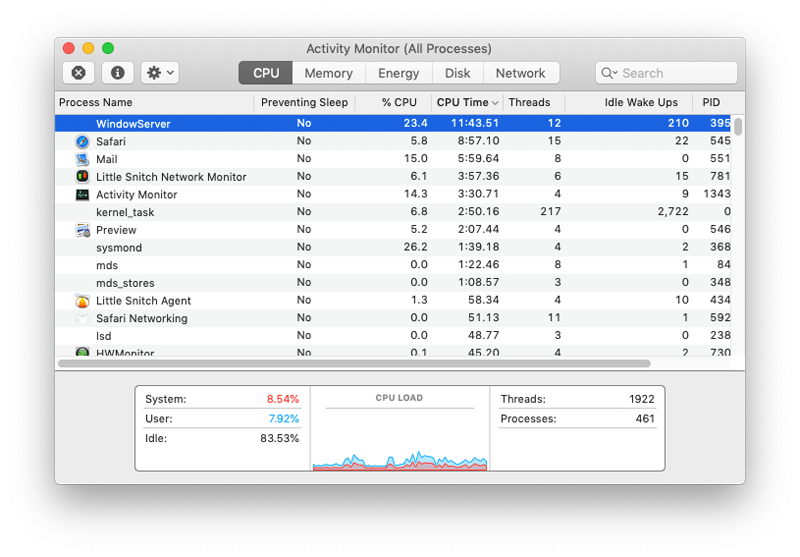Sort by Preventing Sleep column
The image size is (800, 557).
click(305, 103)
